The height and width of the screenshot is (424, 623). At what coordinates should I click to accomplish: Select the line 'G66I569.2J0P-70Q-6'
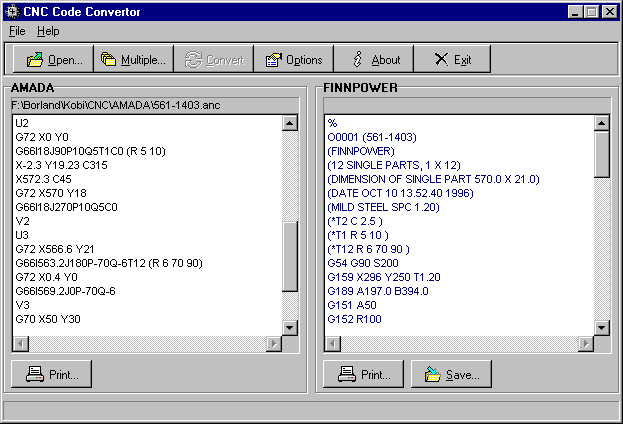click(65, 291)
